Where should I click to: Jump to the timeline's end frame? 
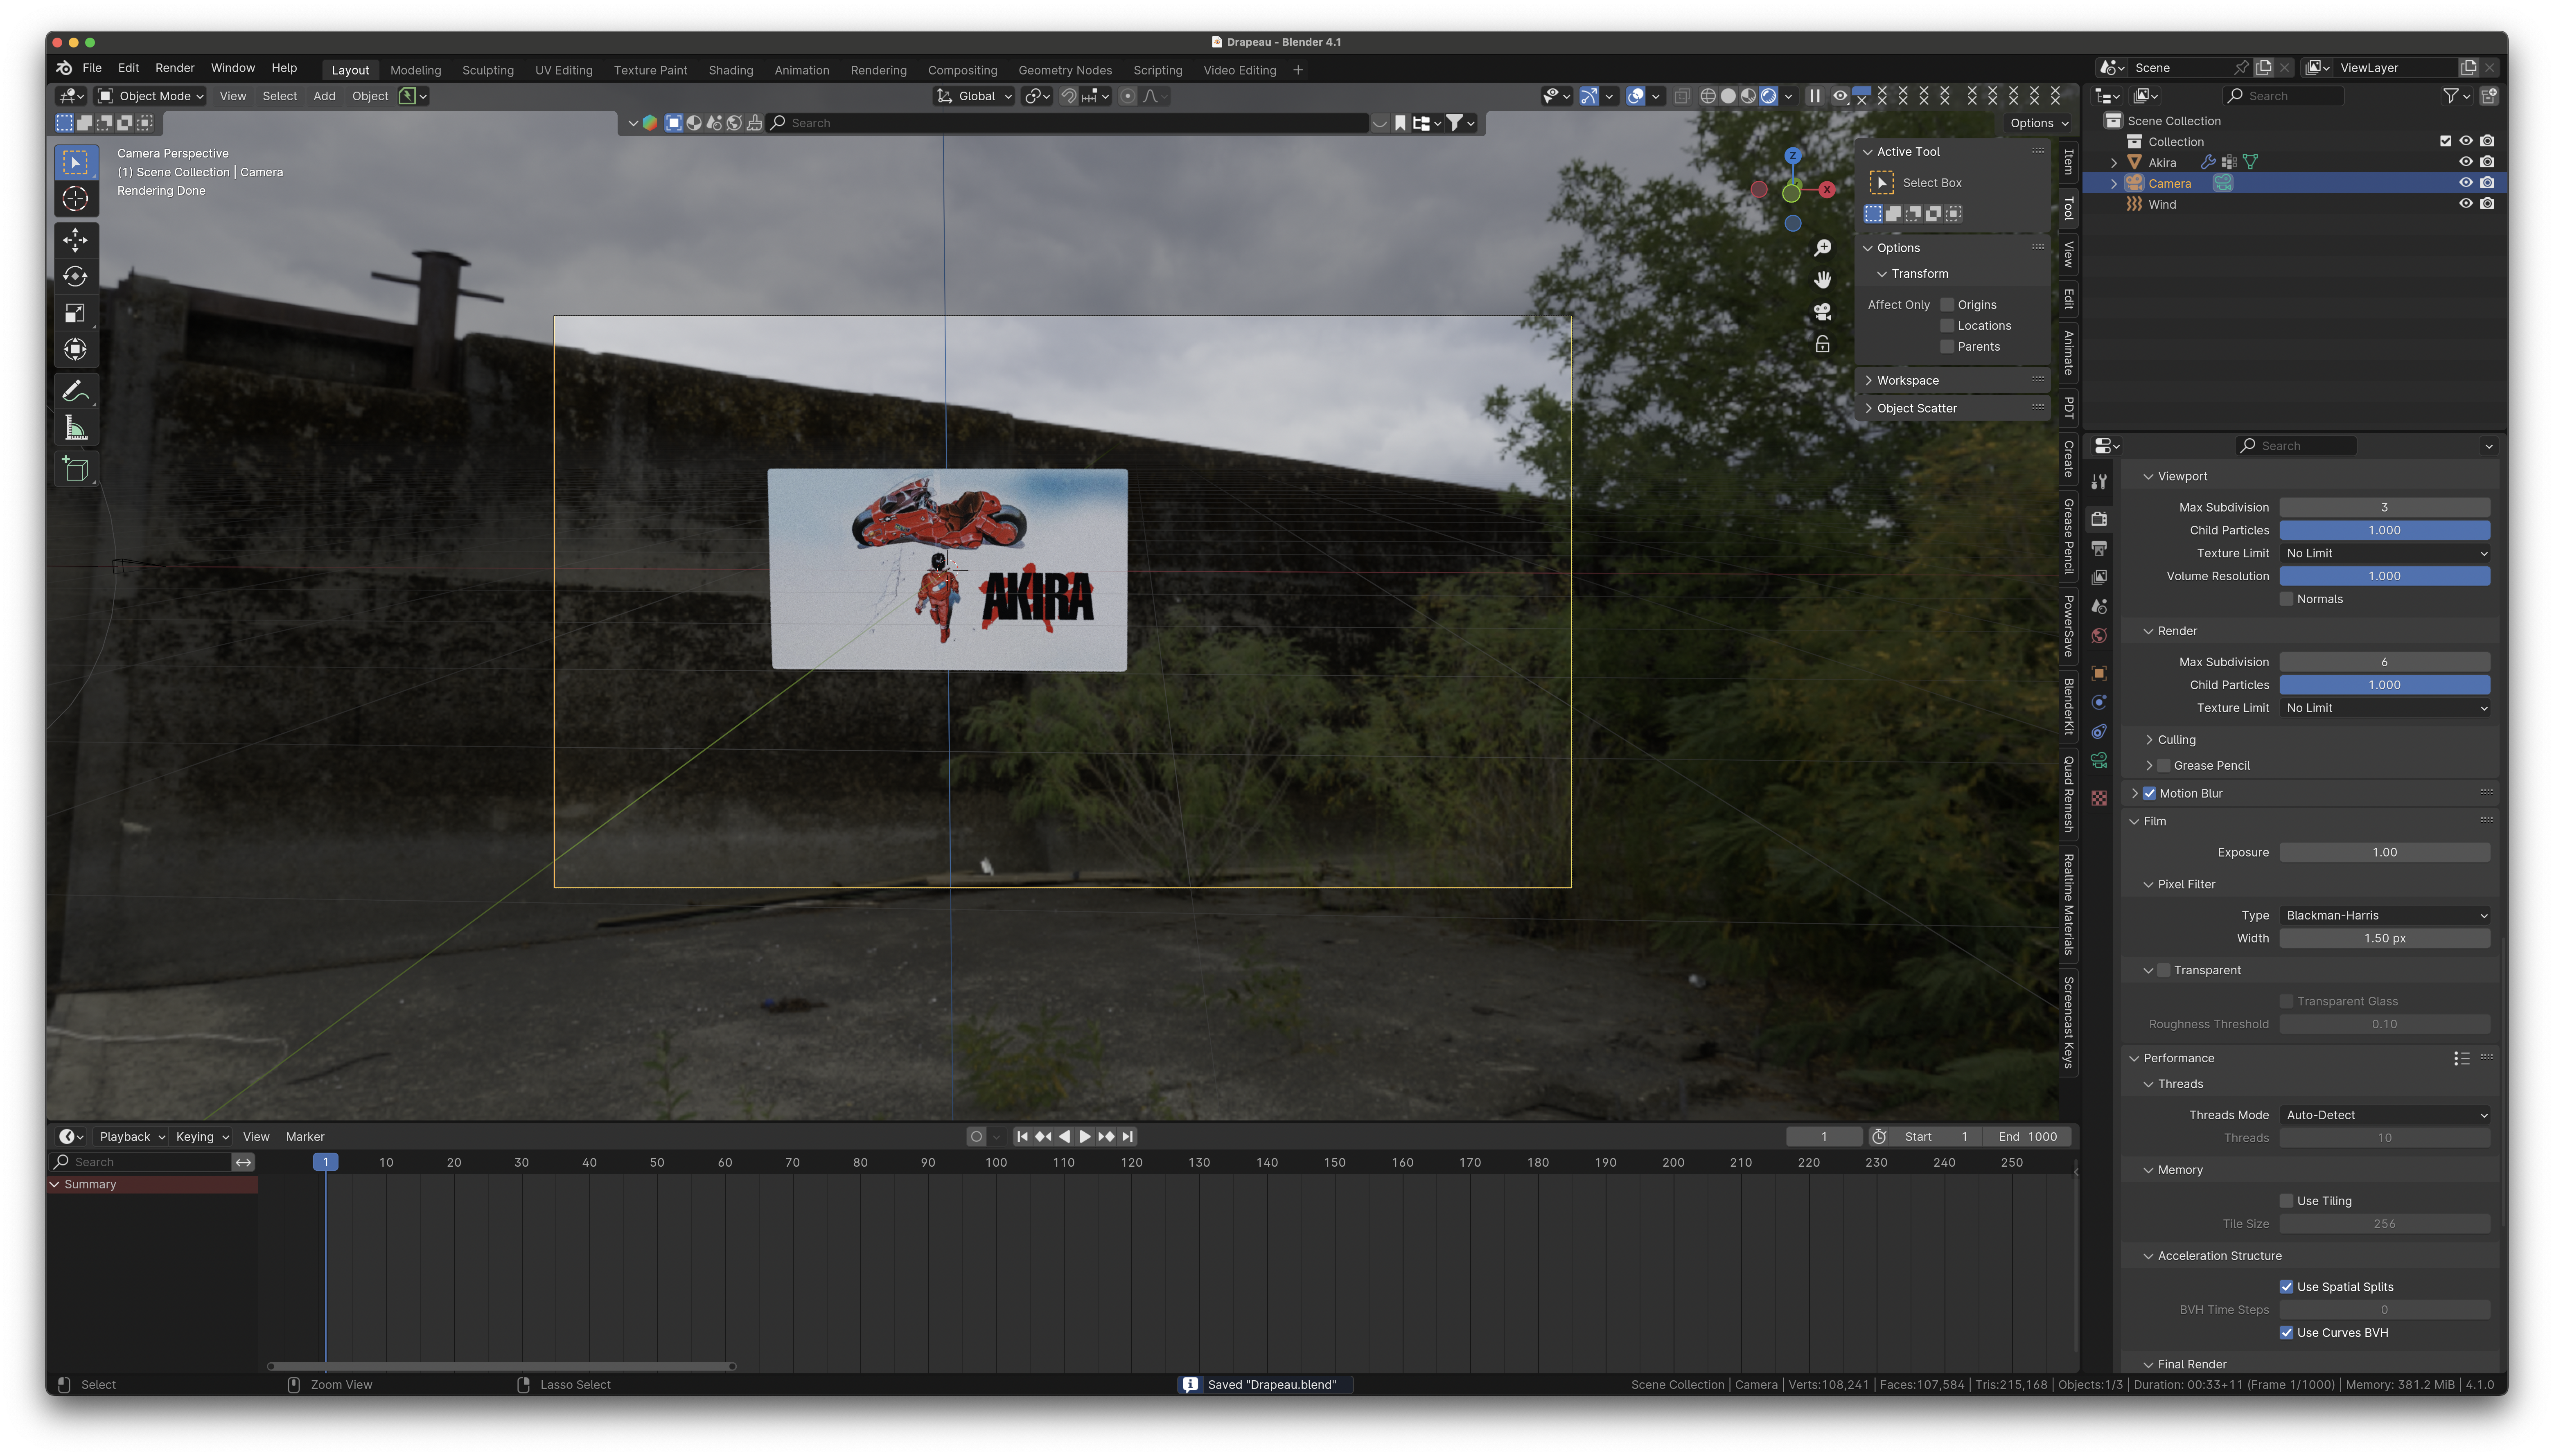pyautogui.click(x=1128, y=1137)
